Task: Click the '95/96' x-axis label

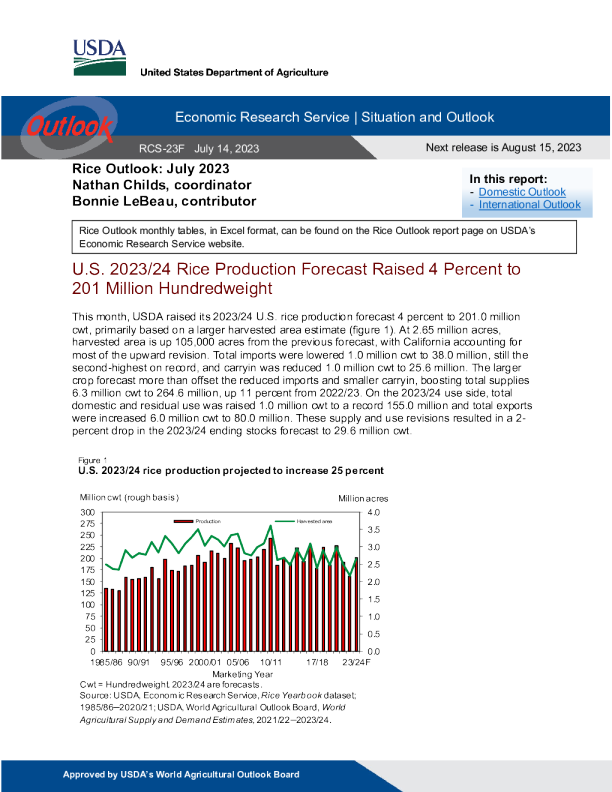Action: [172, 662]
